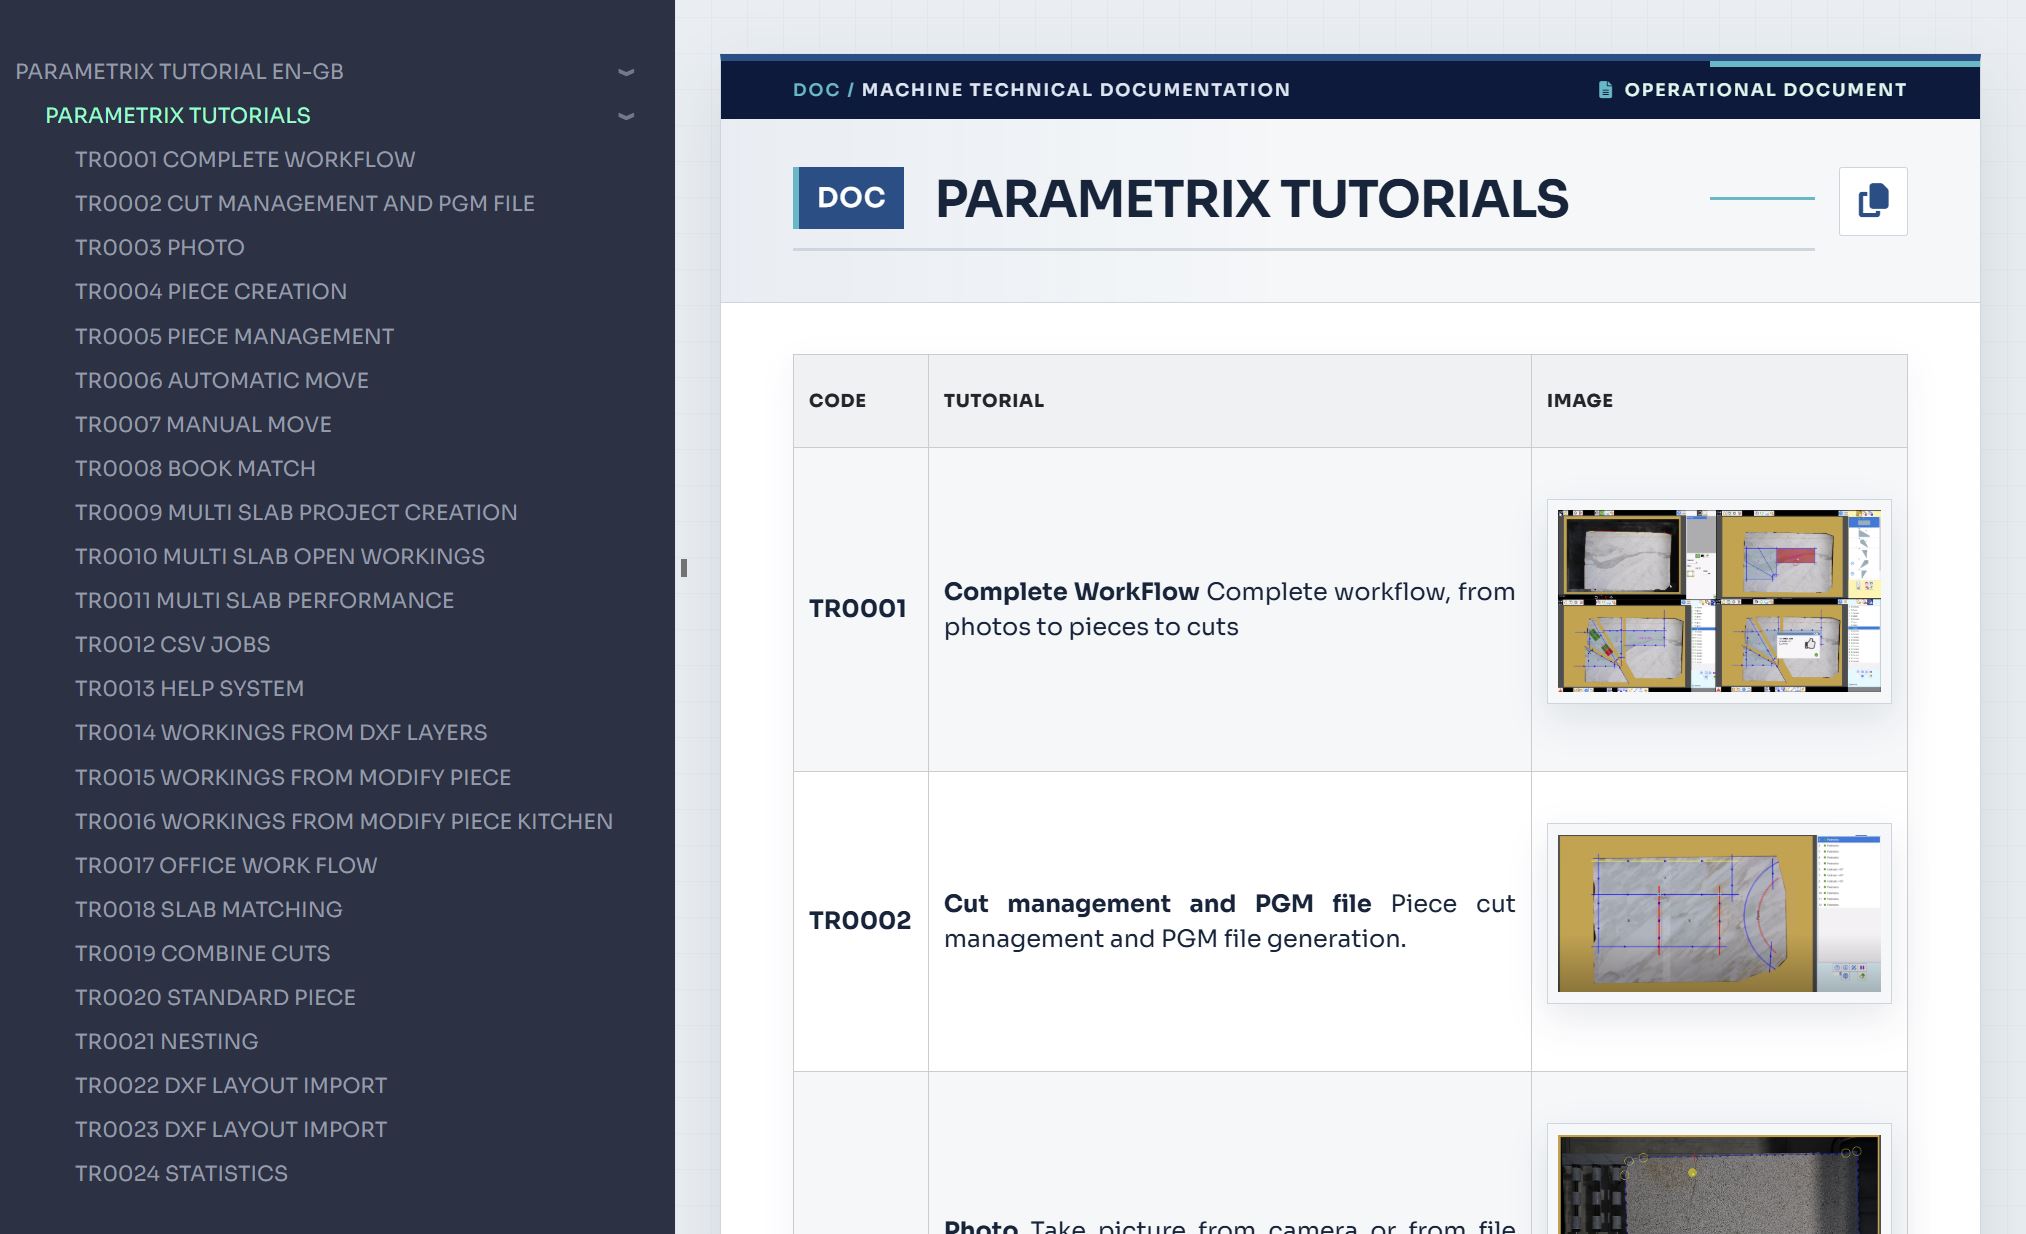Click the sidebar resize handle

(x=684, y=568)
